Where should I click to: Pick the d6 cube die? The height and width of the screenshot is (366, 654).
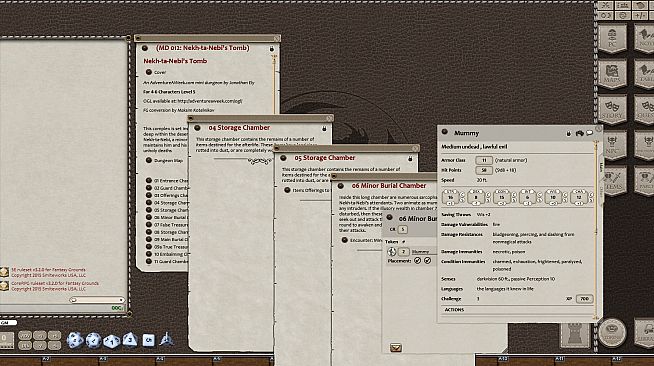148,340
